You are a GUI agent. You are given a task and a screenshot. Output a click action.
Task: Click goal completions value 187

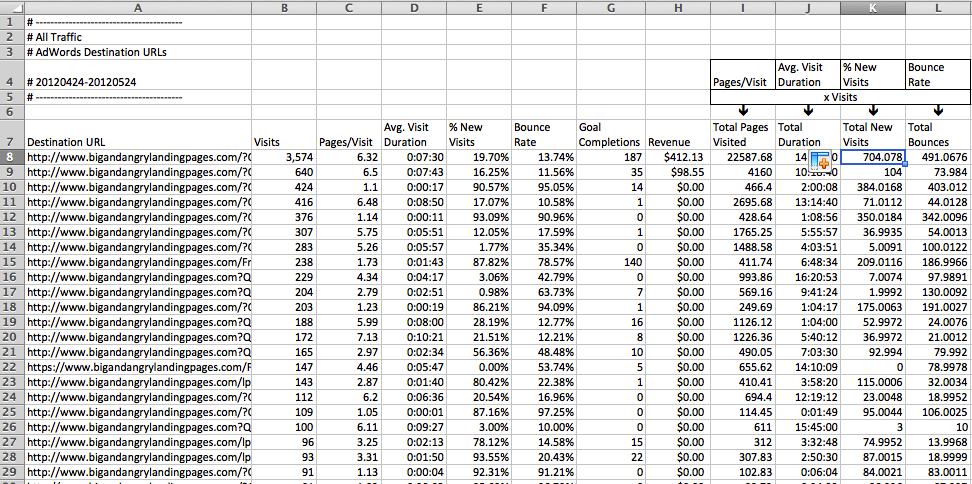tap(609, 157)
